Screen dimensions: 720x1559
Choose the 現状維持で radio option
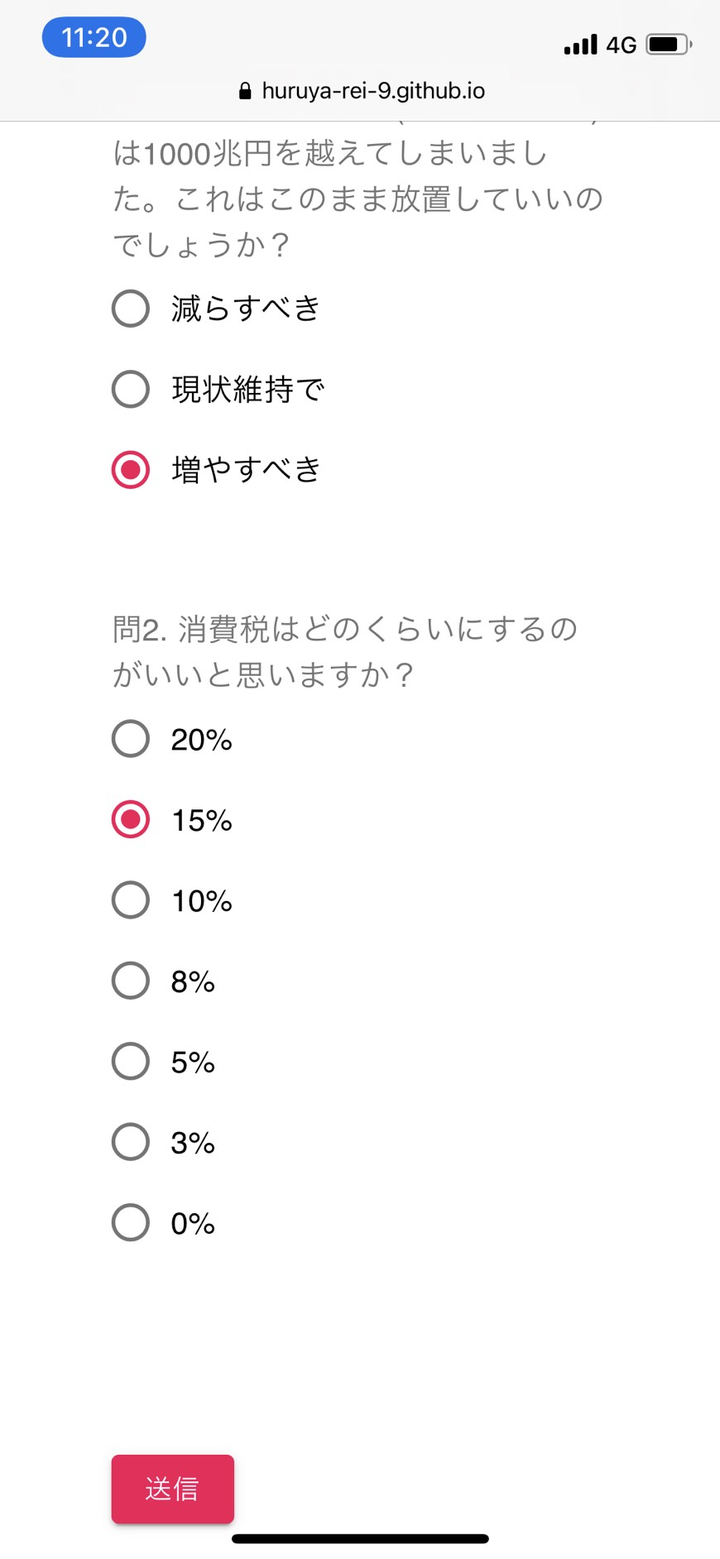click(130, 389)
